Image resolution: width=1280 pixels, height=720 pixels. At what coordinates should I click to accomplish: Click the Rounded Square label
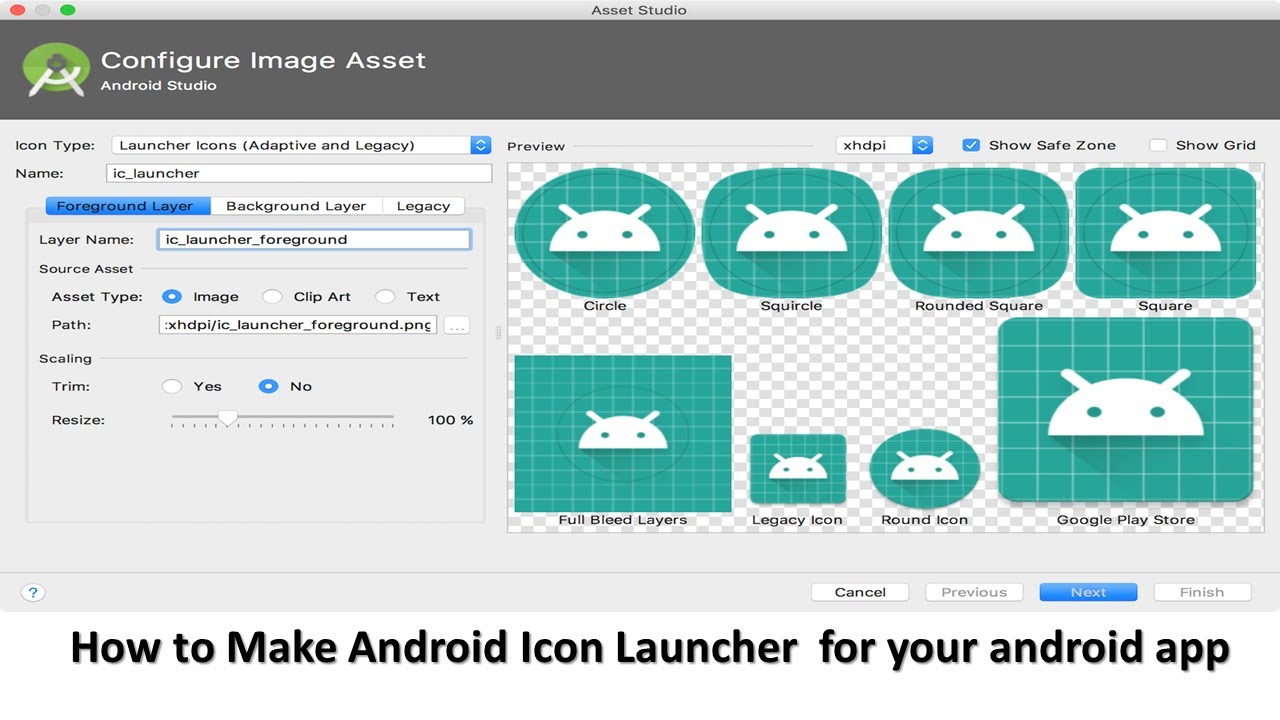click(x=979, y=306)
